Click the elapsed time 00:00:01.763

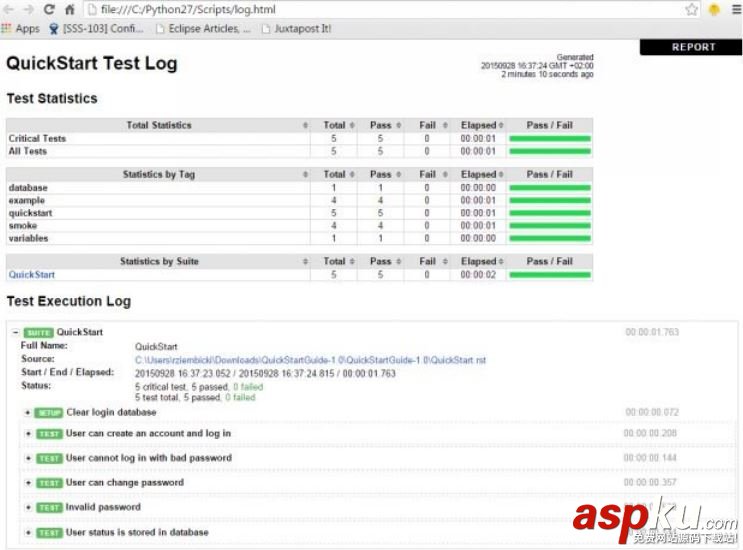point(652,332)
